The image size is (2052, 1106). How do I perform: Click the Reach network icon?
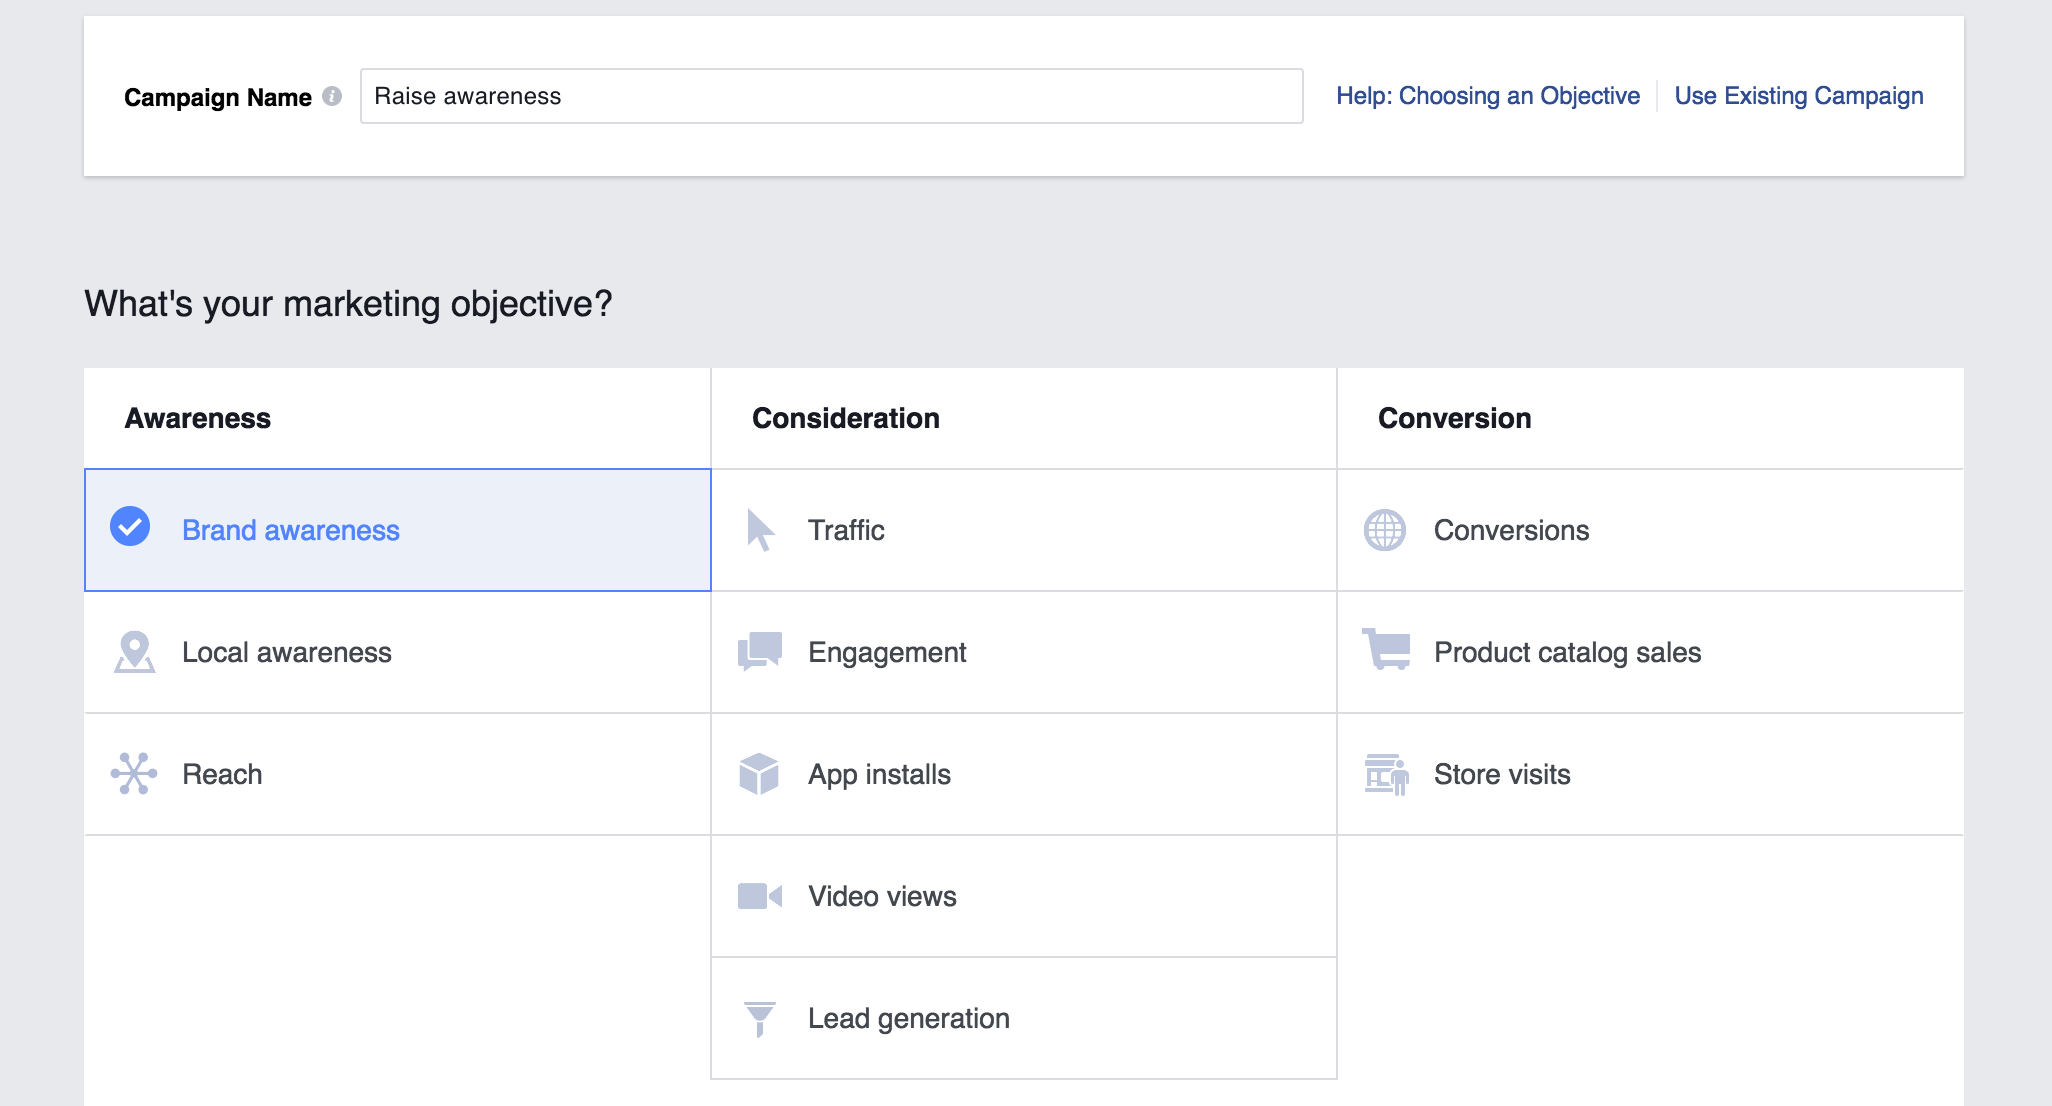point(134,774)
